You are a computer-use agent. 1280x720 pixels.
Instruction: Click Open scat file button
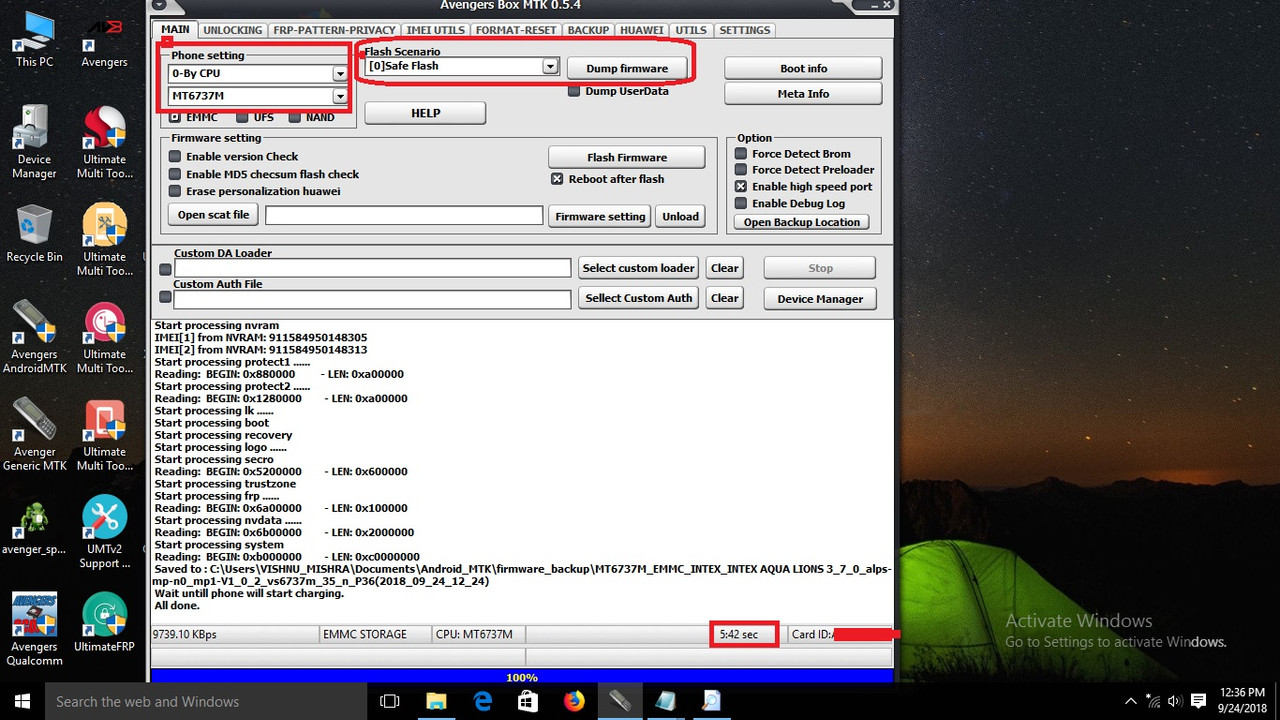pos(213,215)
